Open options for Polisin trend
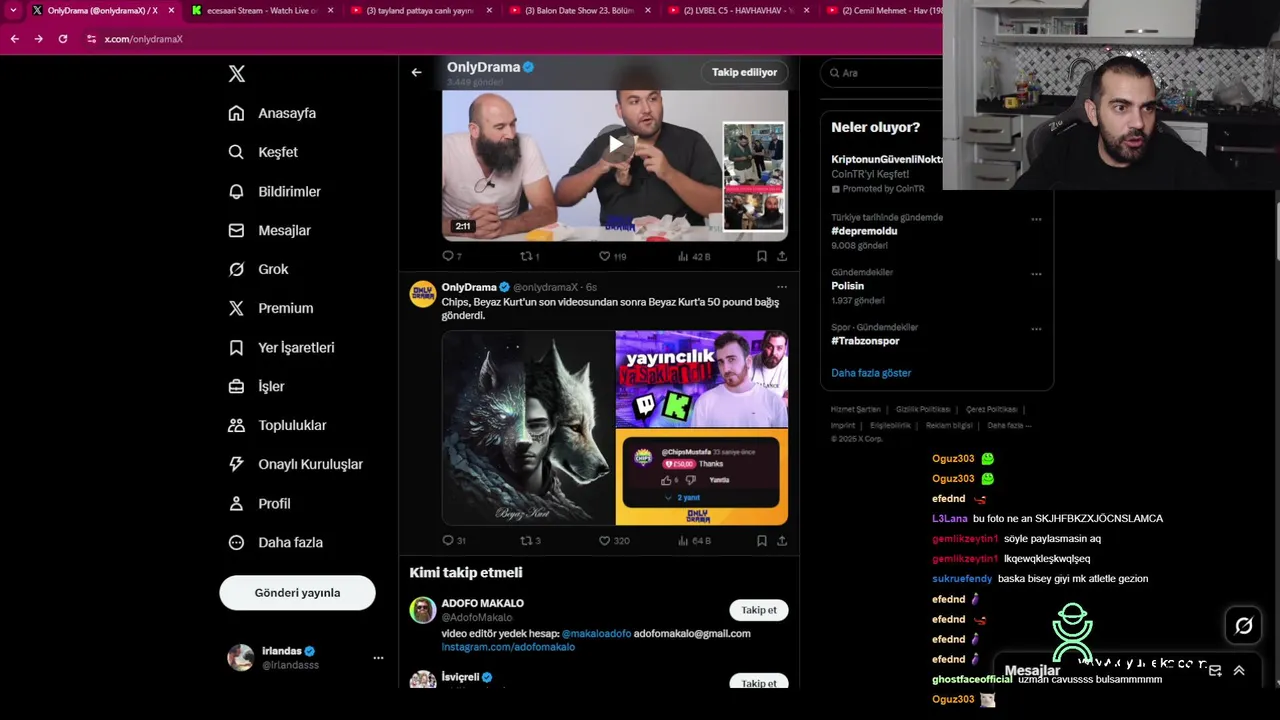The width and height of the screenshot is (1280, 720). coord(1036,274)
